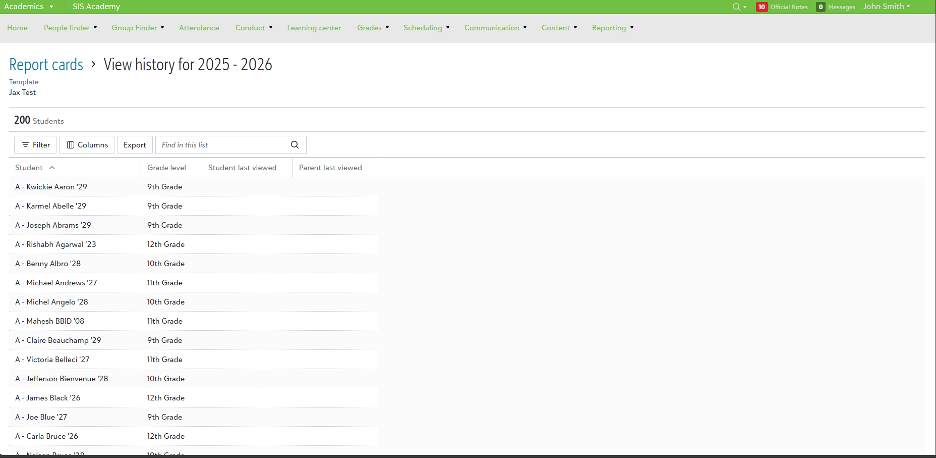936x458 pixels.
Task: Click the 200 Students count label
Action: pyautogui.click(x=39, y=121)
